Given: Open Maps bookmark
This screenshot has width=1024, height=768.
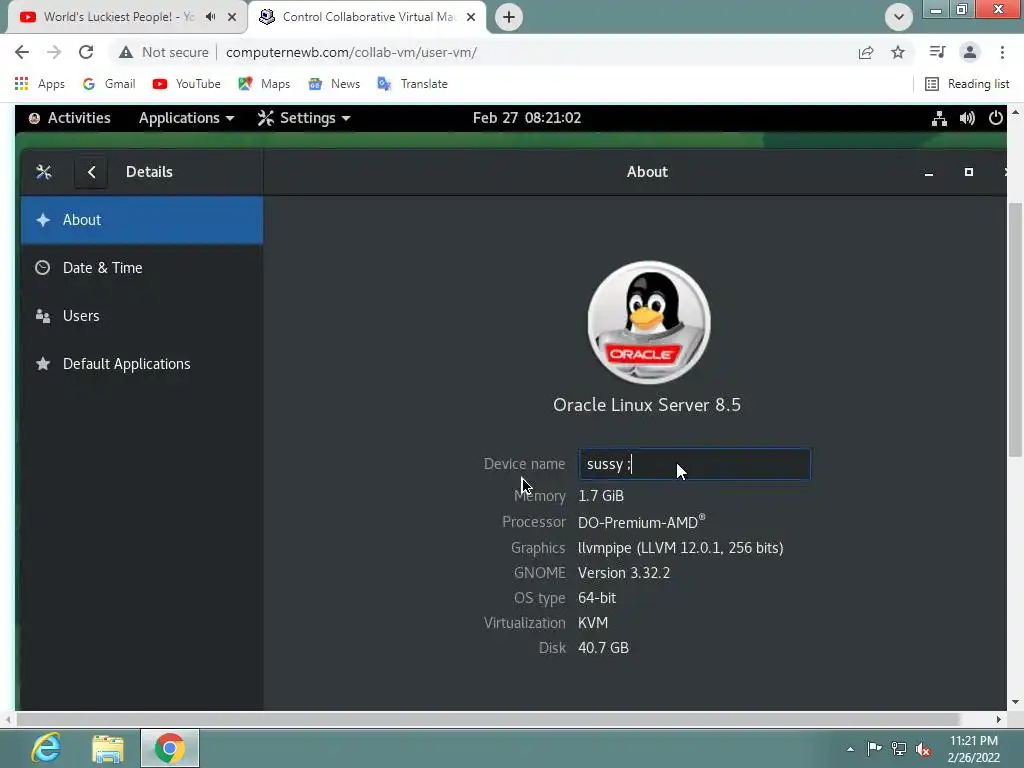Looking at the screenshot, I should [x=264, y=84].
